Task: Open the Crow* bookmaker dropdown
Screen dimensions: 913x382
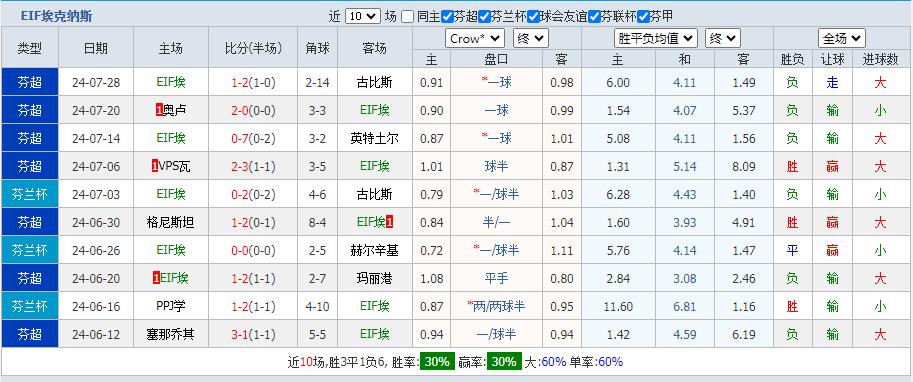Action: pos(475,38)
